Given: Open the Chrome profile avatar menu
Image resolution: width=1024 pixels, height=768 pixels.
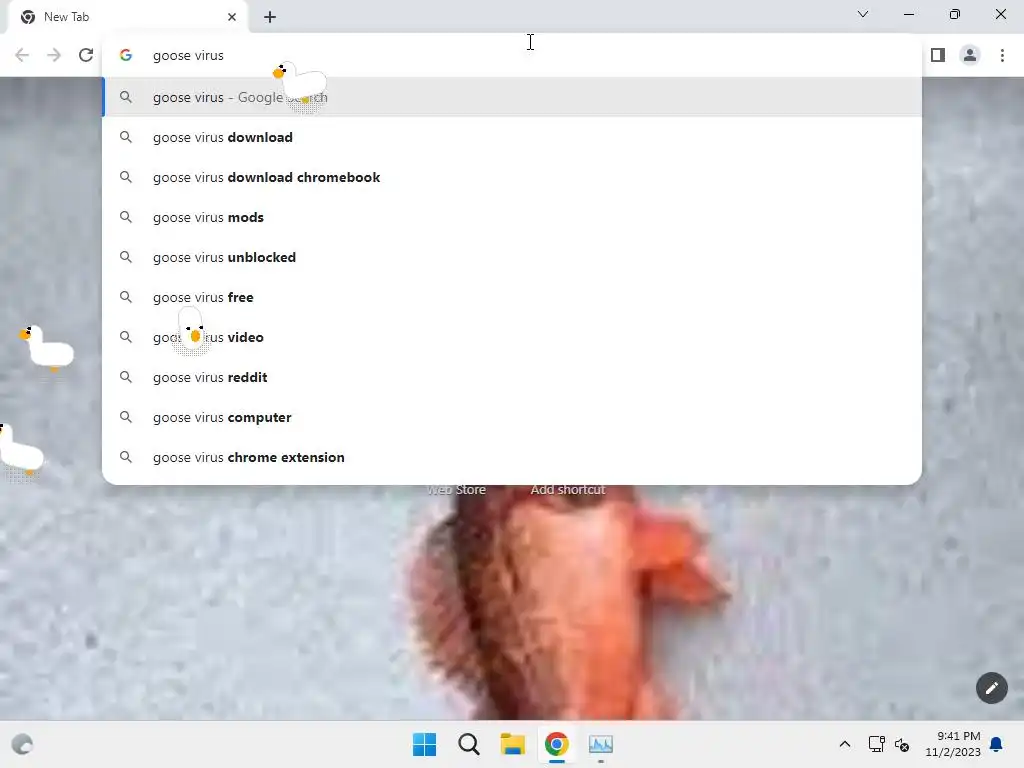Looking at the screenshot, I should 970,55.
